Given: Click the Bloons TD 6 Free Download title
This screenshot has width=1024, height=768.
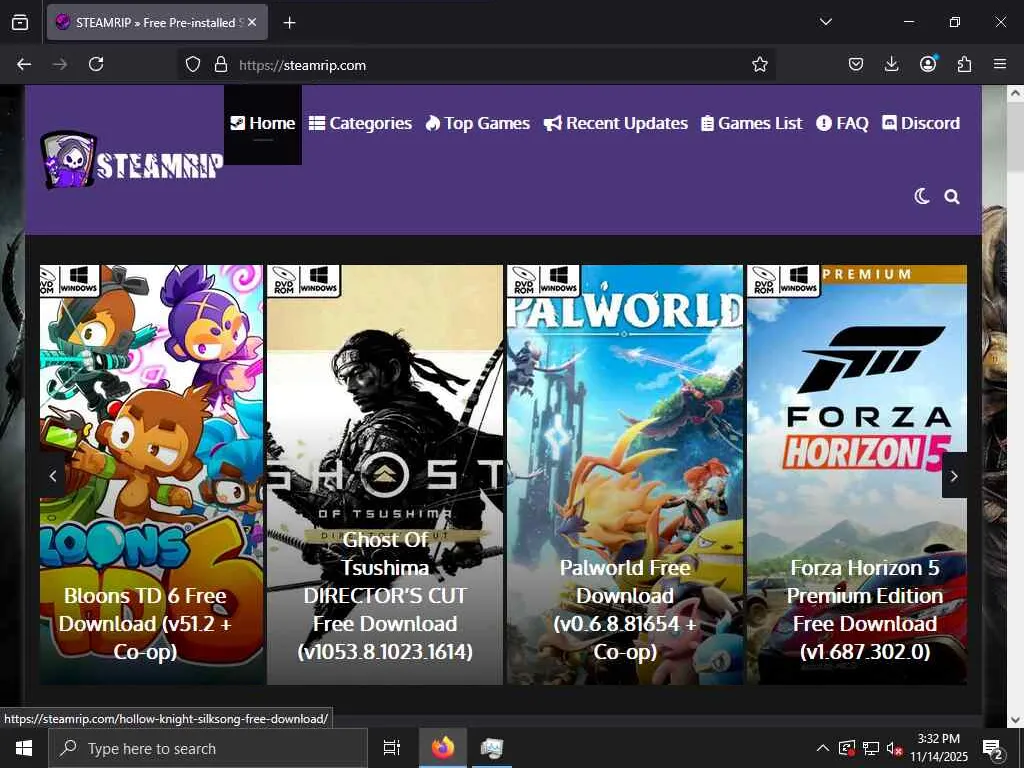Looking at the screenshot, I should 145,624.
